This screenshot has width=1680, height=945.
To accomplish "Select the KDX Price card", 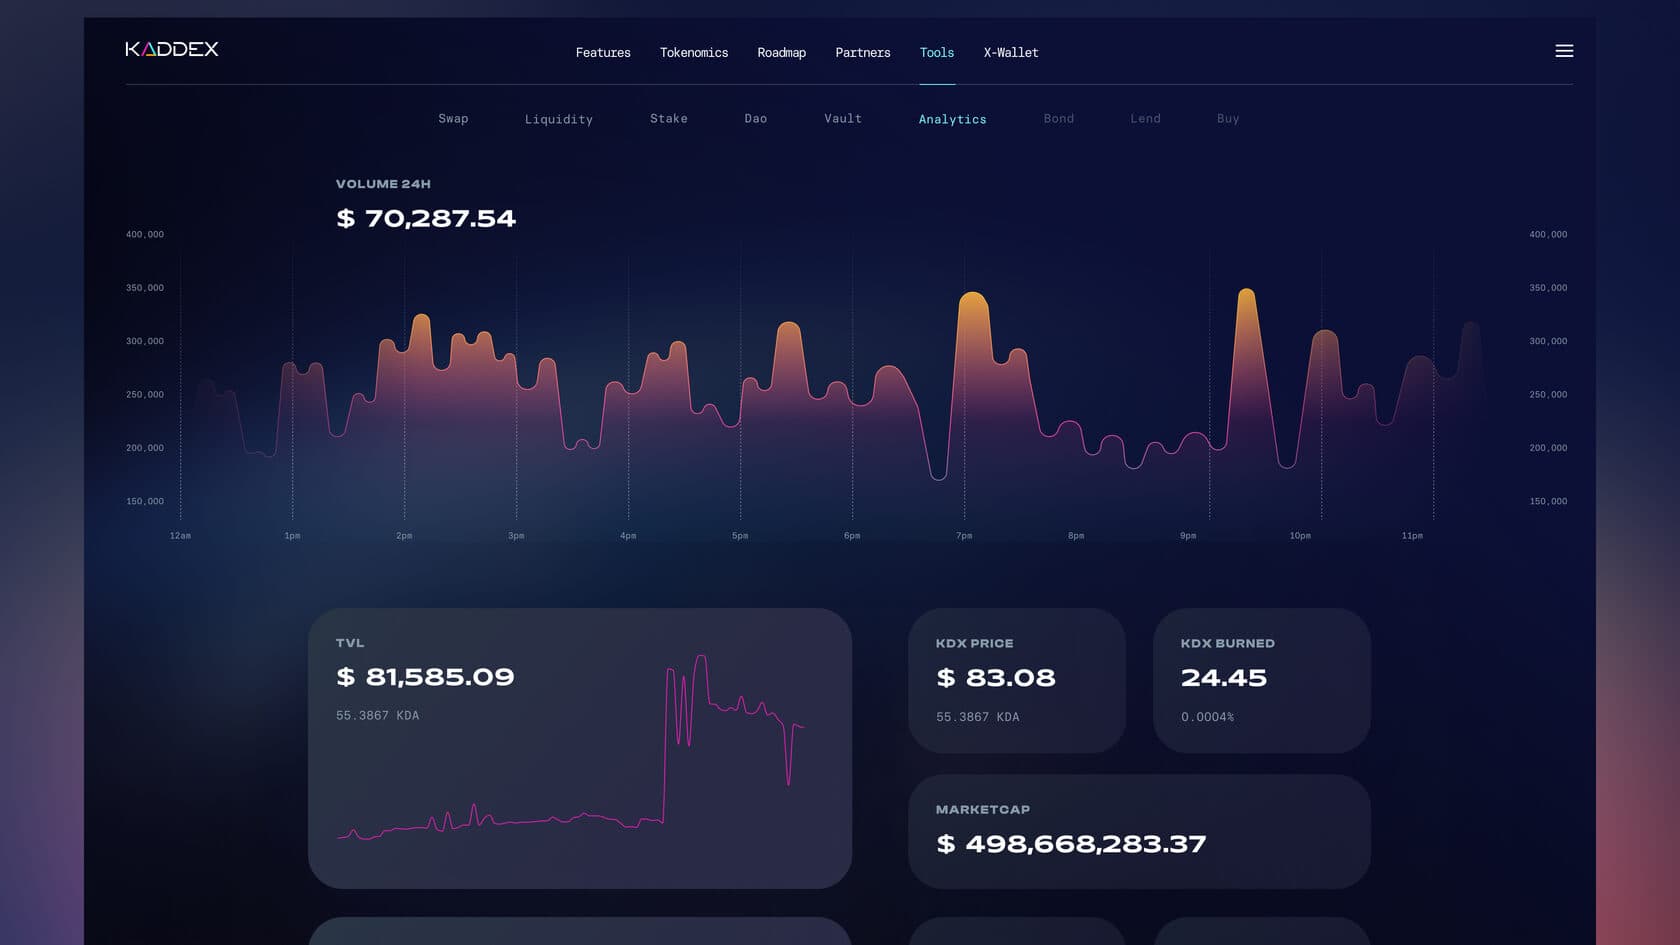I will coord(1017,680).
